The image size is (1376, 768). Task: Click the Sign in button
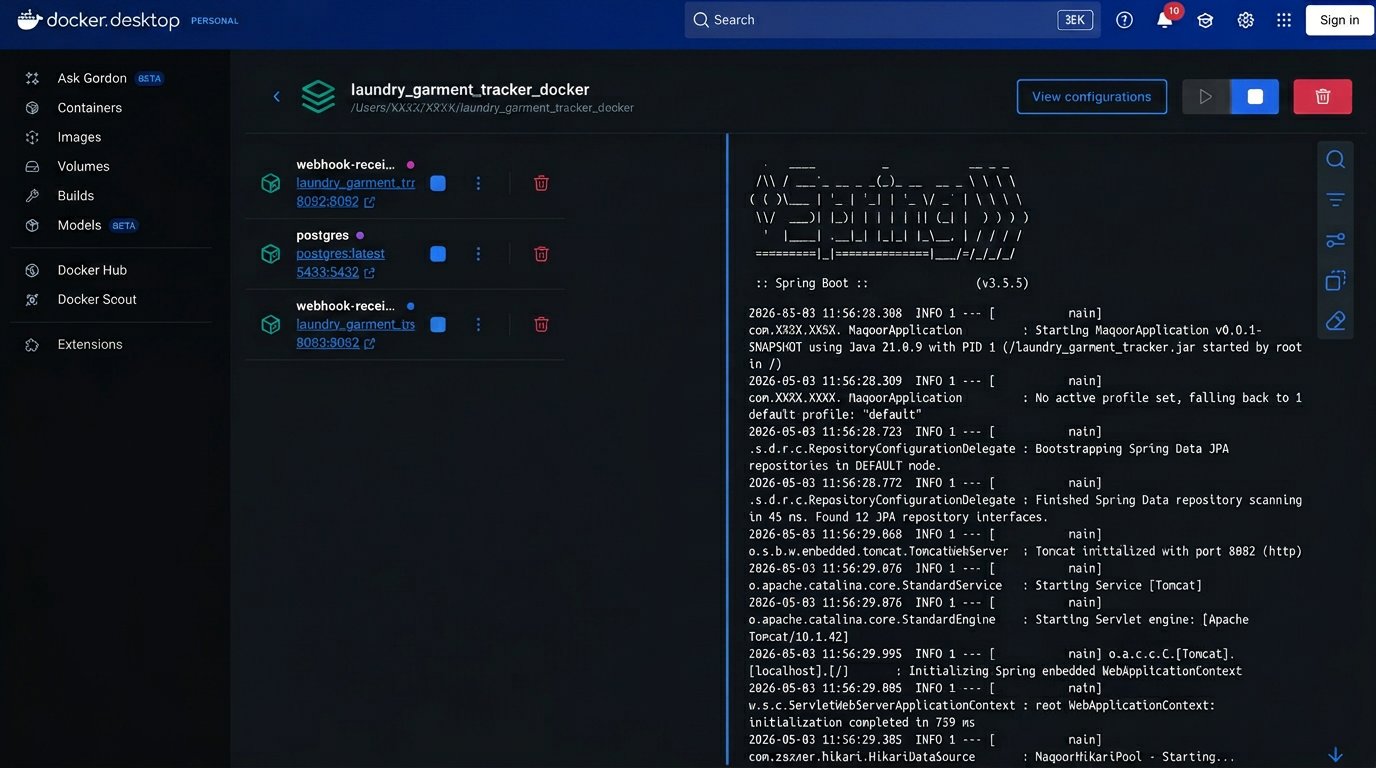(x=1339, y=20)
